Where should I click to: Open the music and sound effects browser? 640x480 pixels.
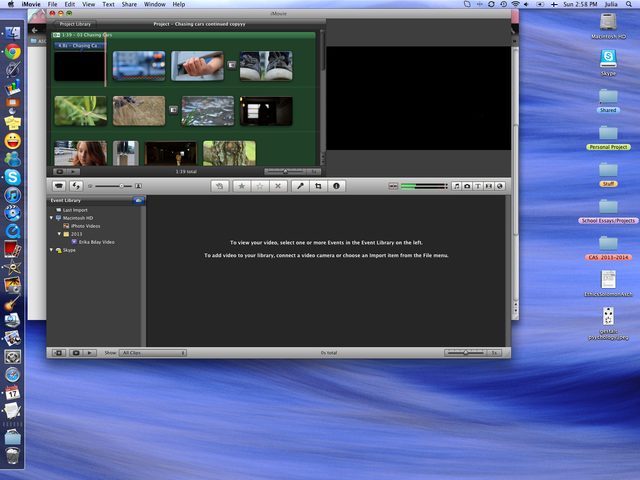pyautogui.click(x=456, y=186)
